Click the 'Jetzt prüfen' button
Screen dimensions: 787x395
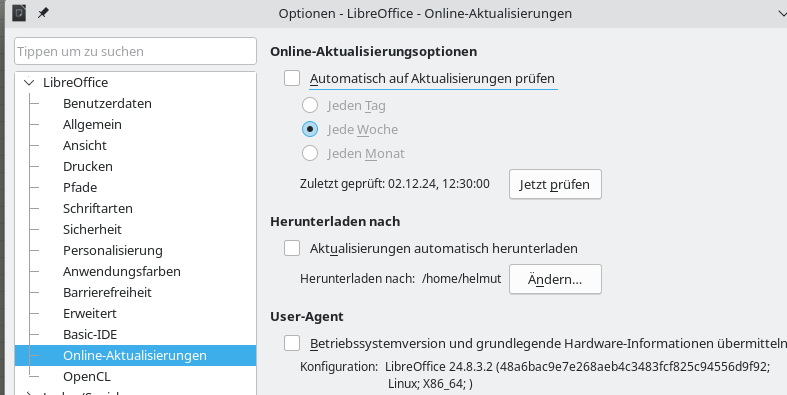(555, 184)
